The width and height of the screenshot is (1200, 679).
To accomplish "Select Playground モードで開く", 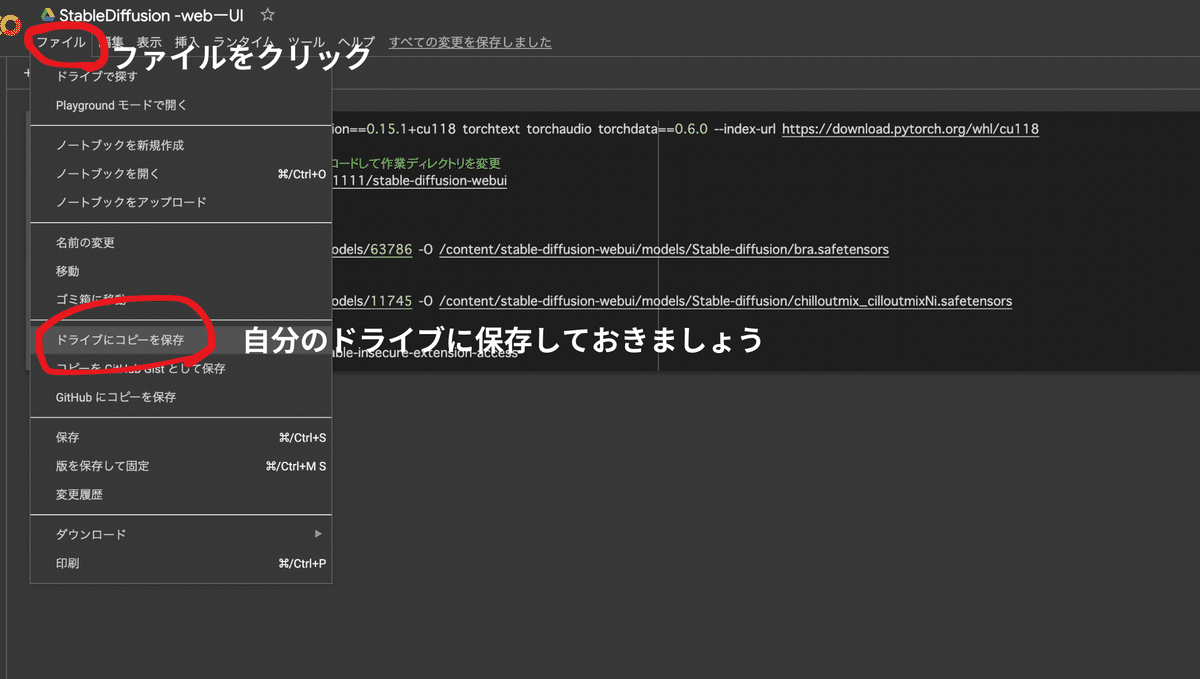I will 180,105.
